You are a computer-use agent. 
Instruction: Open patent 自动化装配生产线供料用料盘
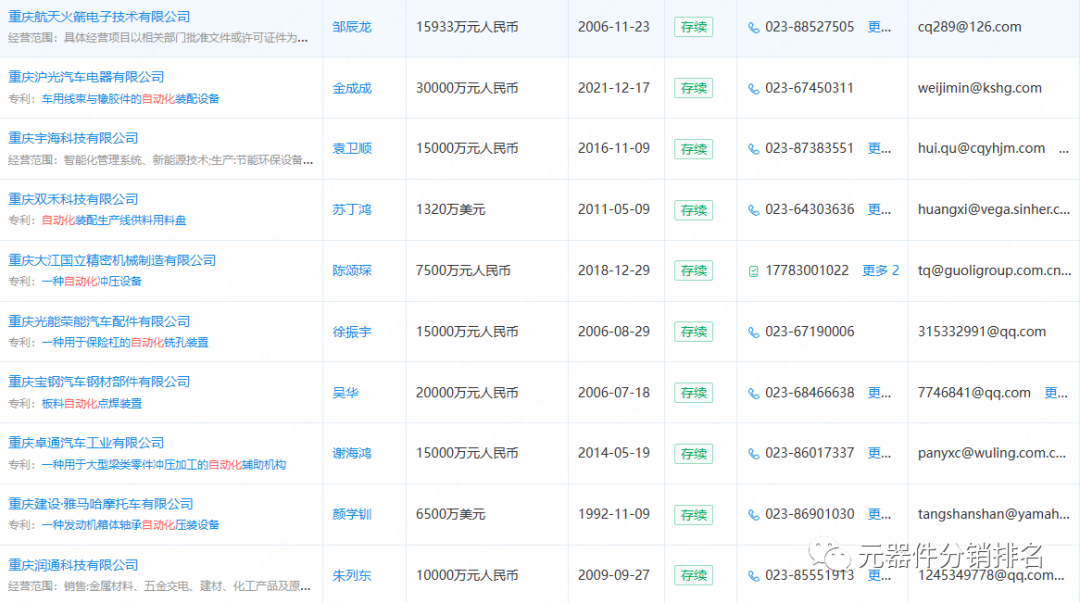pos(114,220)
